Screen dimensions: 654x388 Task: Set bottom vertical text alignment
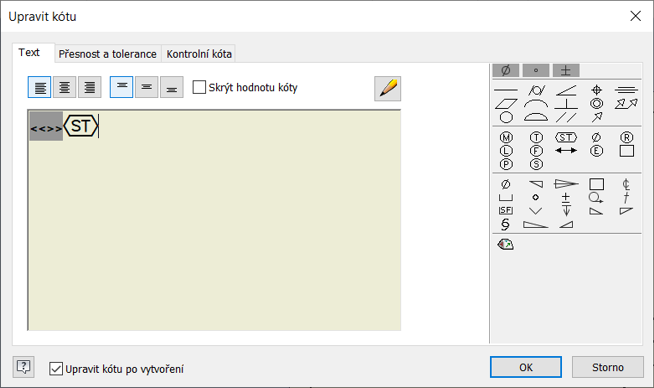pyautogui.click(x=172, y=87)
